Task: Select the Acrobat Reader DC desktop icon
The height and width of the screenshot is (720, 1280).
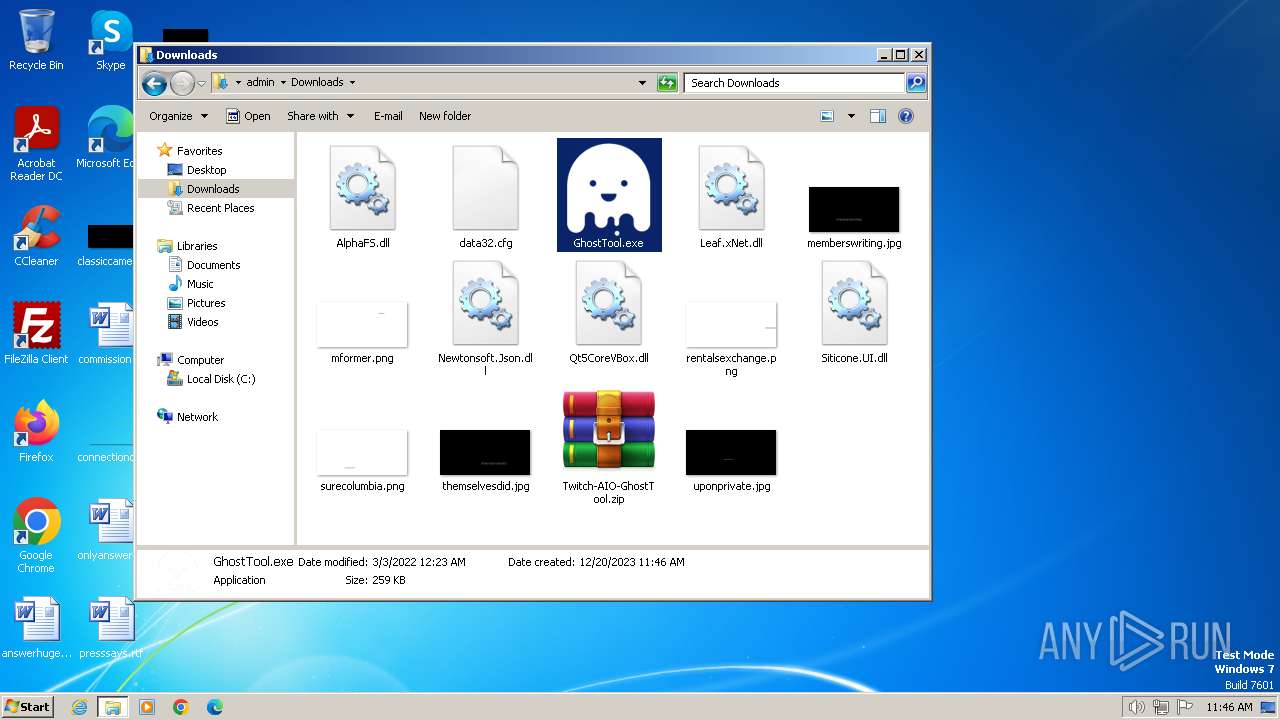Action: point(36,144)
